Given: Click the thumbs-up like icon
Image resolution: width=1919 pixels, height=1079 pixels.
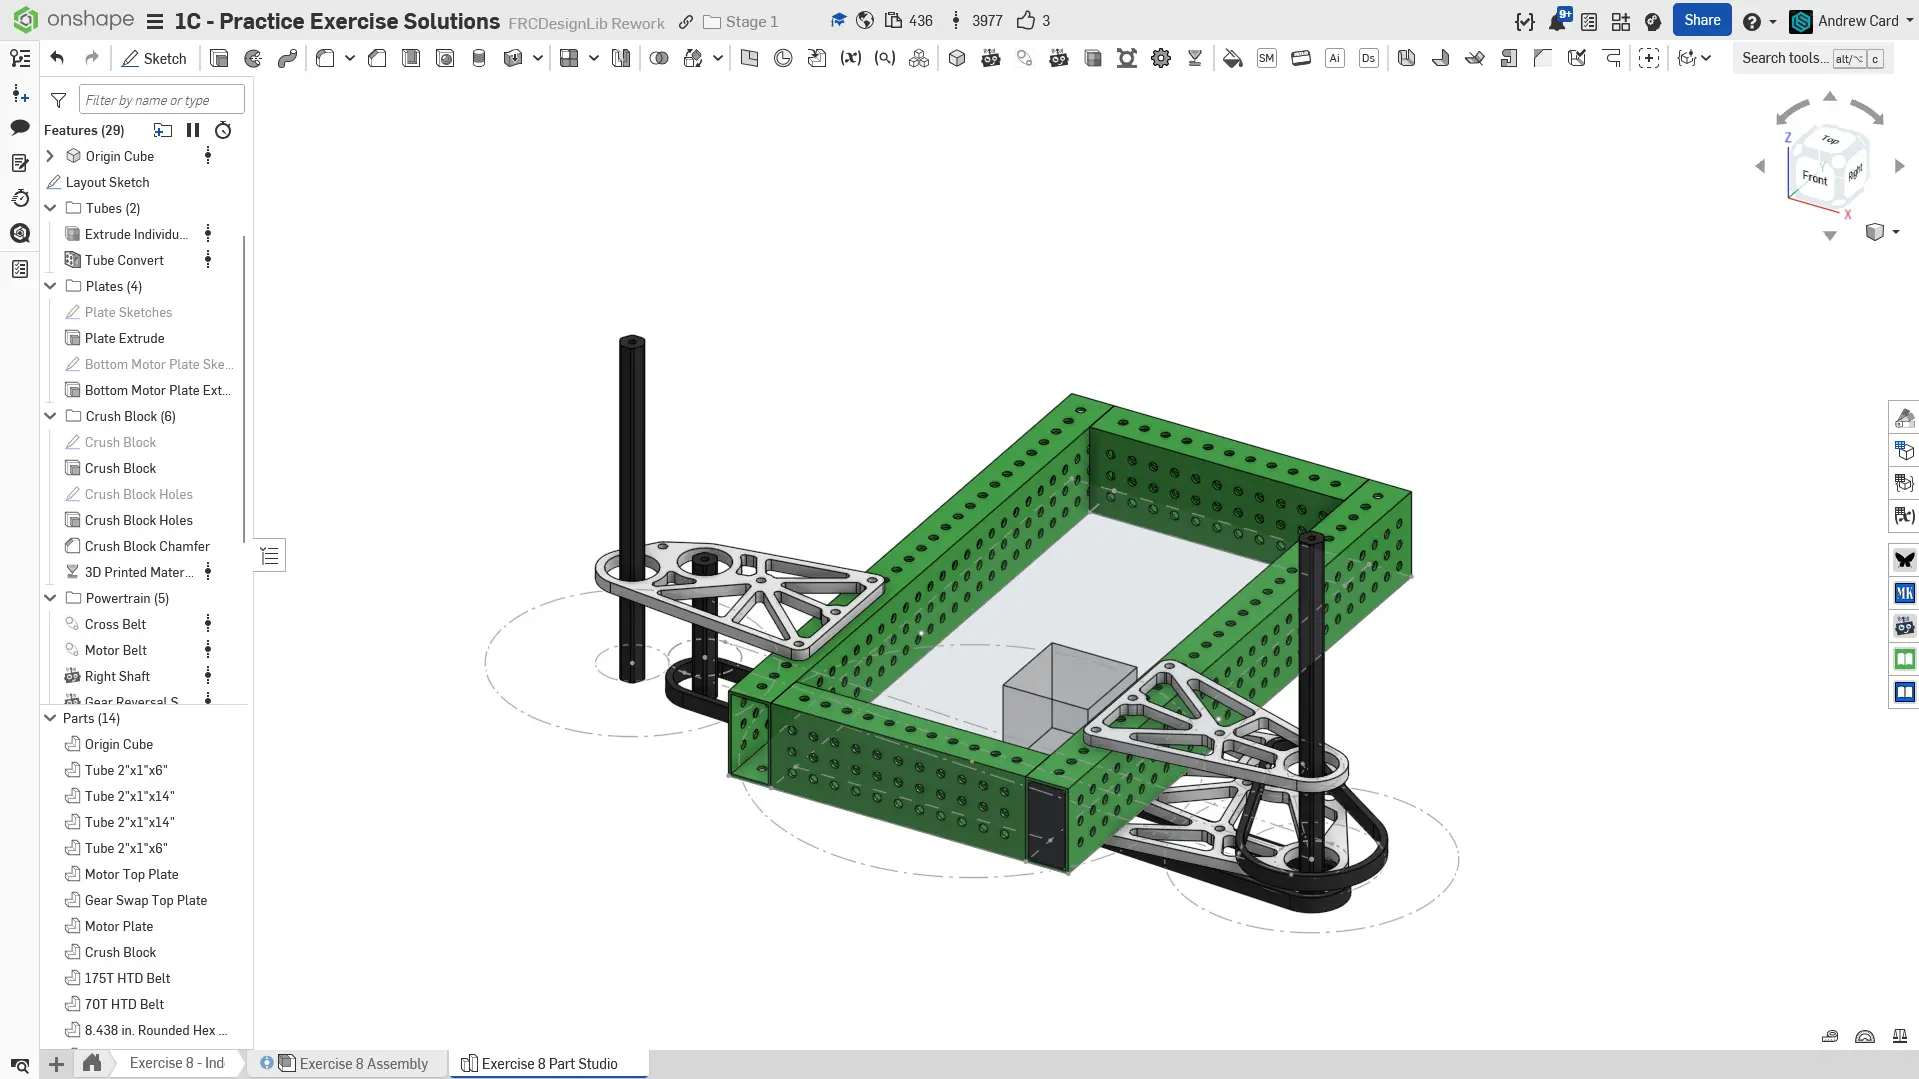Looking at the screenshot, I should [x=1025, y=21].
